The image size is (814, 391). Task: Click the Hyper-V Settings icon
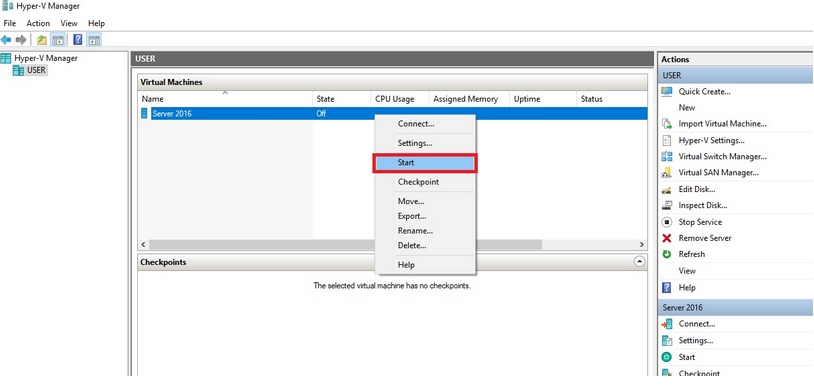point(667,140)
